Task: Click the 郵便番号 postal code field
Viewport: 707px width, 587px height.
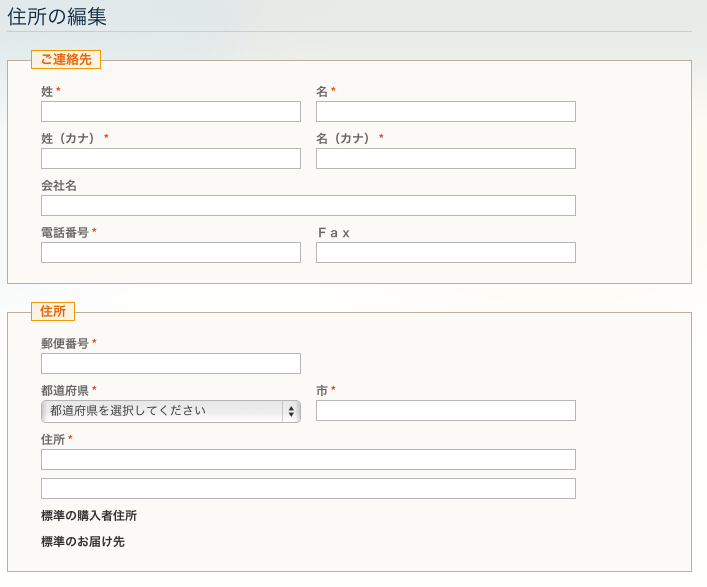Action: coord(170,363)
